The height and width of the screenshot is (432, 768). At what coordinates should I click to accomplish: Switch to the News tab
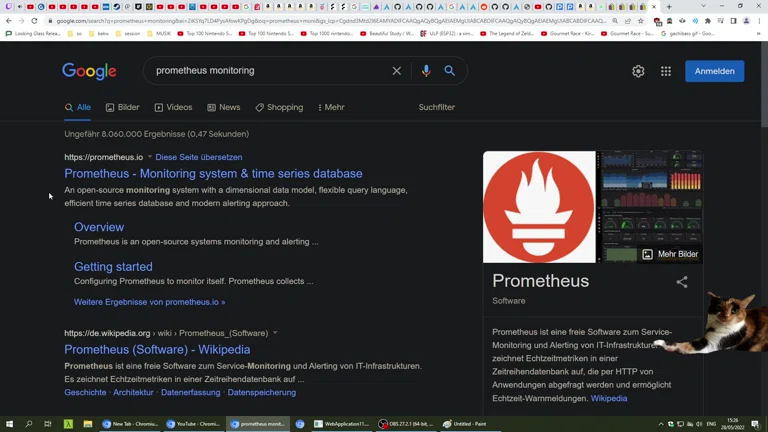tap(223, 107)
